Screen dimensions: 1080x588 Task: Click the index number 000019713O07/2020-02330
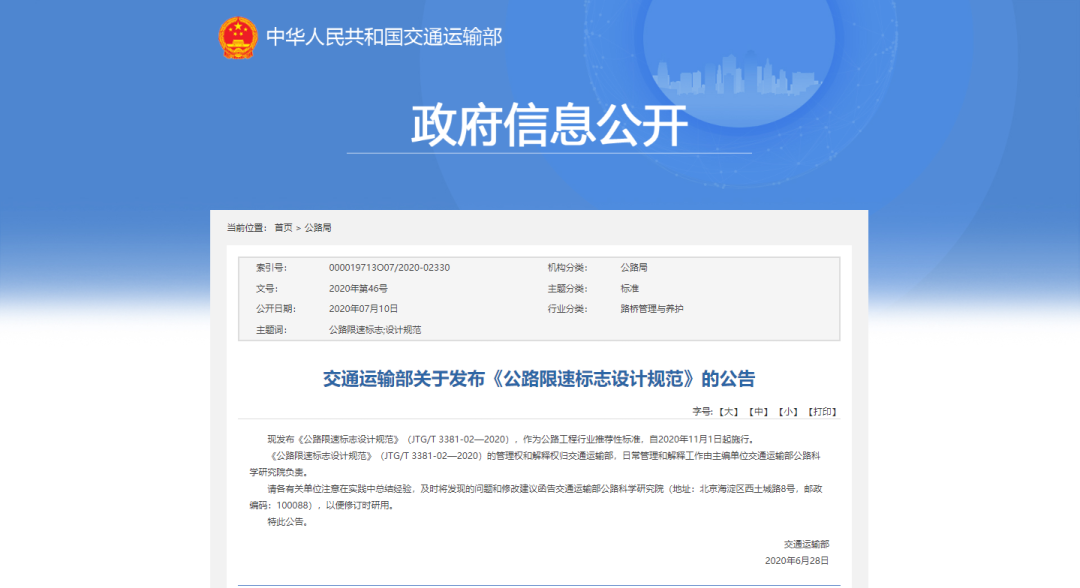click(x=389, y=268)
